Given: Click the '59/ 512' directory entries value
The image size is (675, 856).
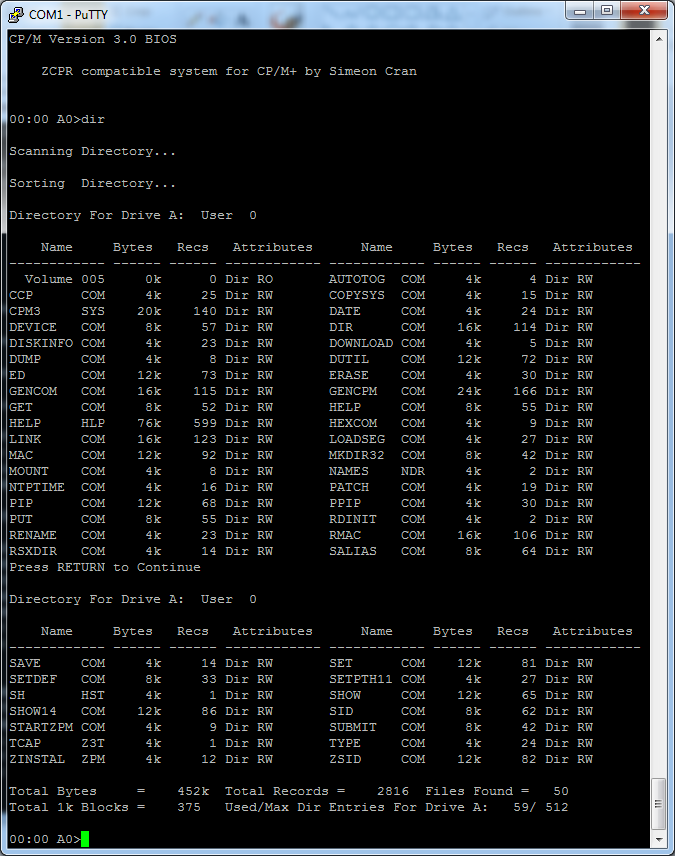Looking at the screenshot, I should pyautogui.click(x=541, y=807).
